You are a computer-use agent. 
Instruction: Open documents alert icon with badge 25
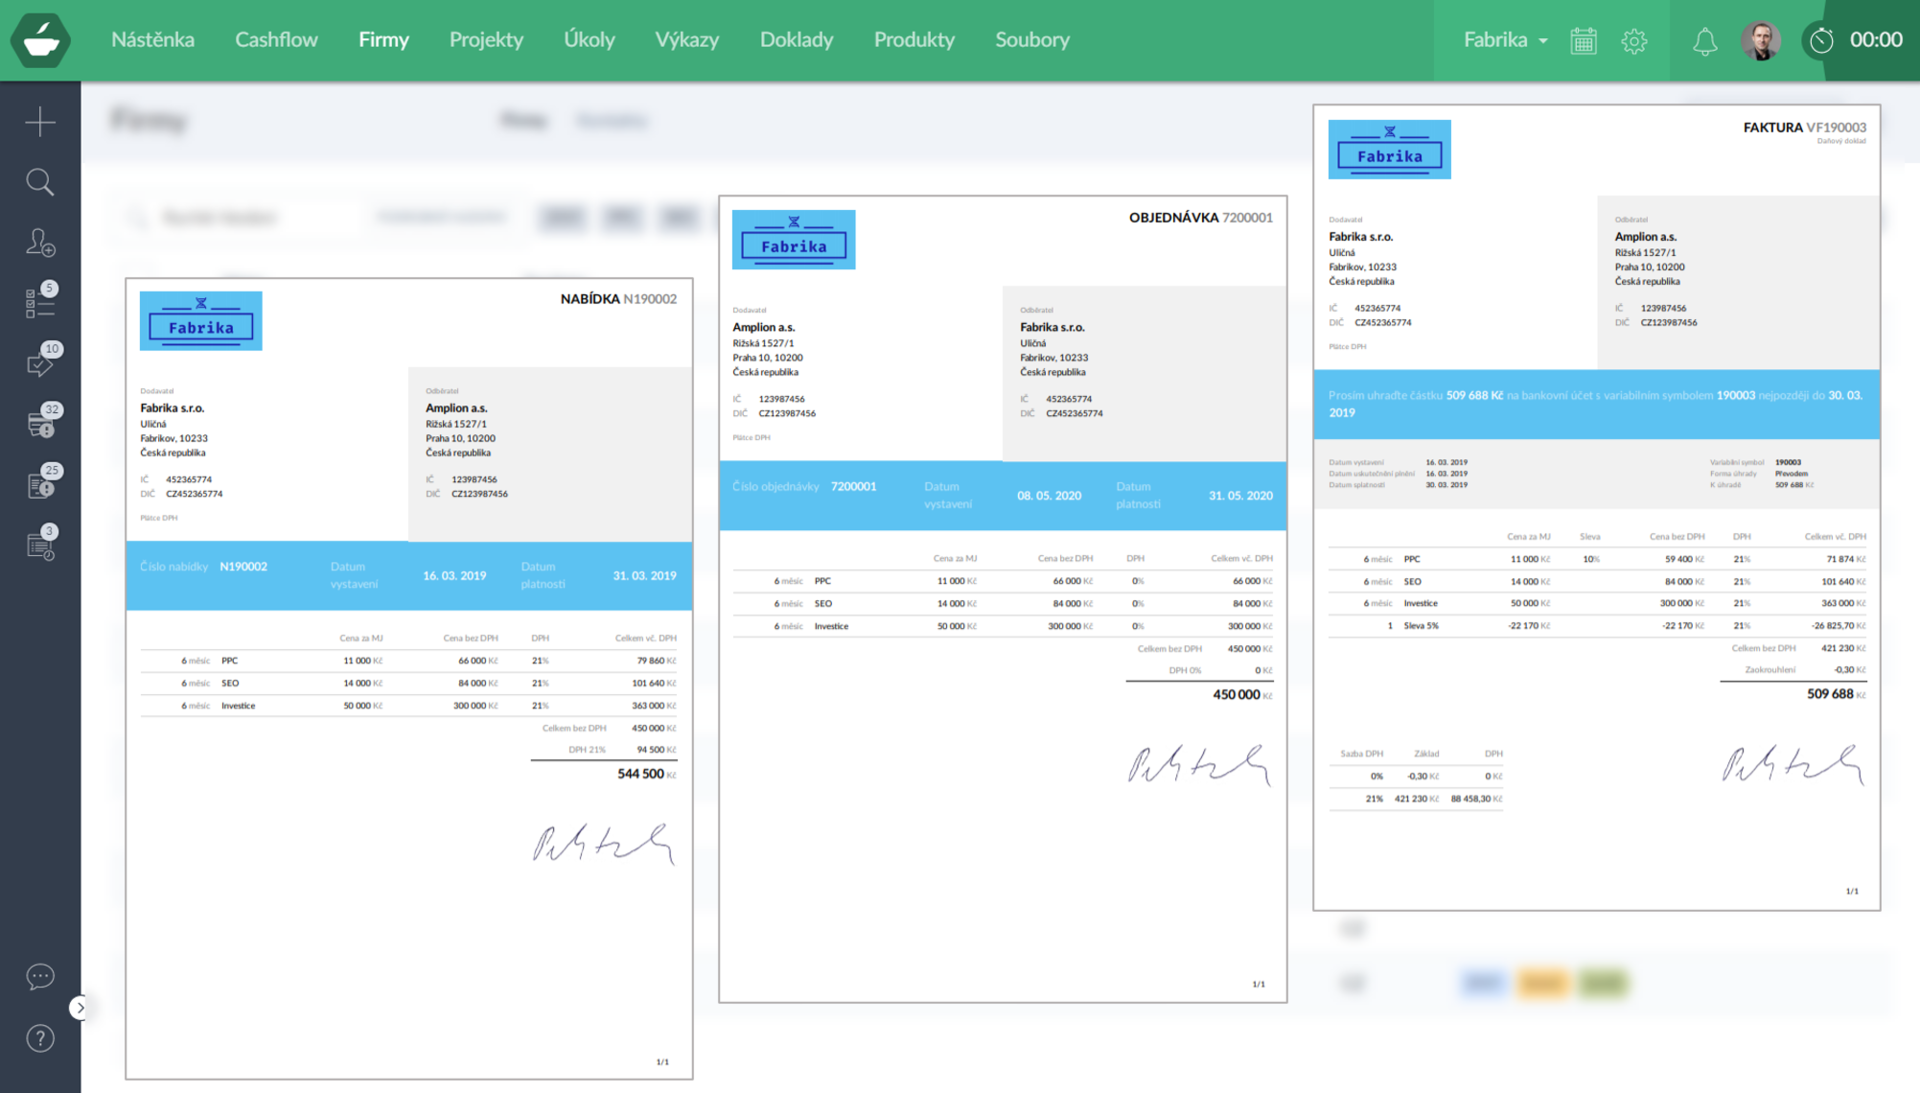pyautogui.click(x=40, y=486)
